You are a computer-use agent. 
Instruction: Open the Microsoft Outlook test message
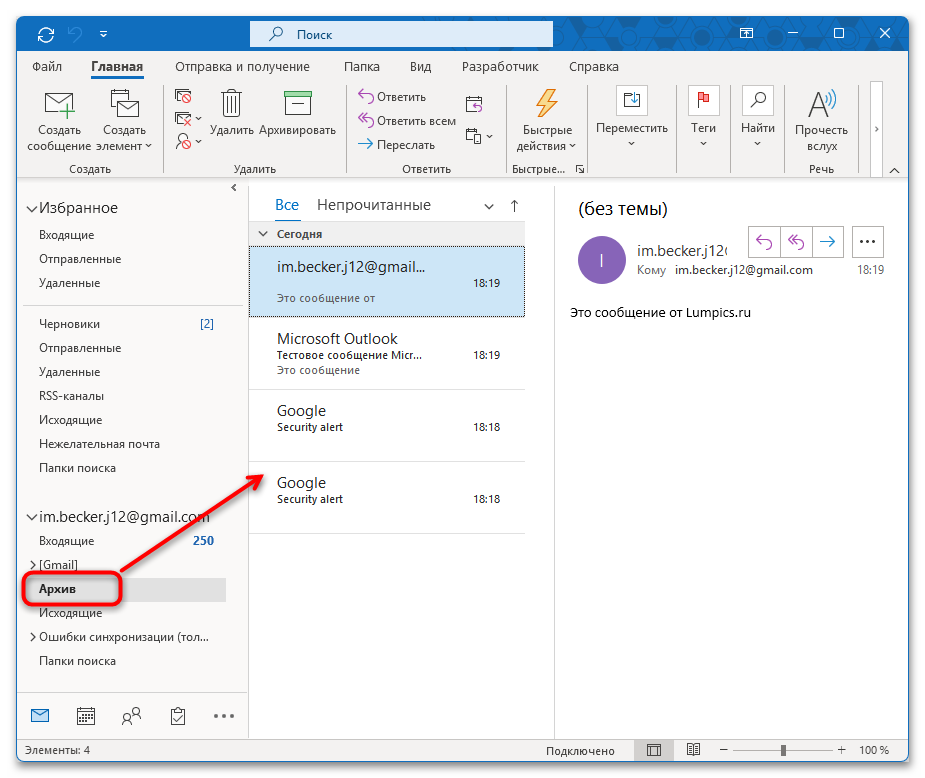(x=387, y=354)
